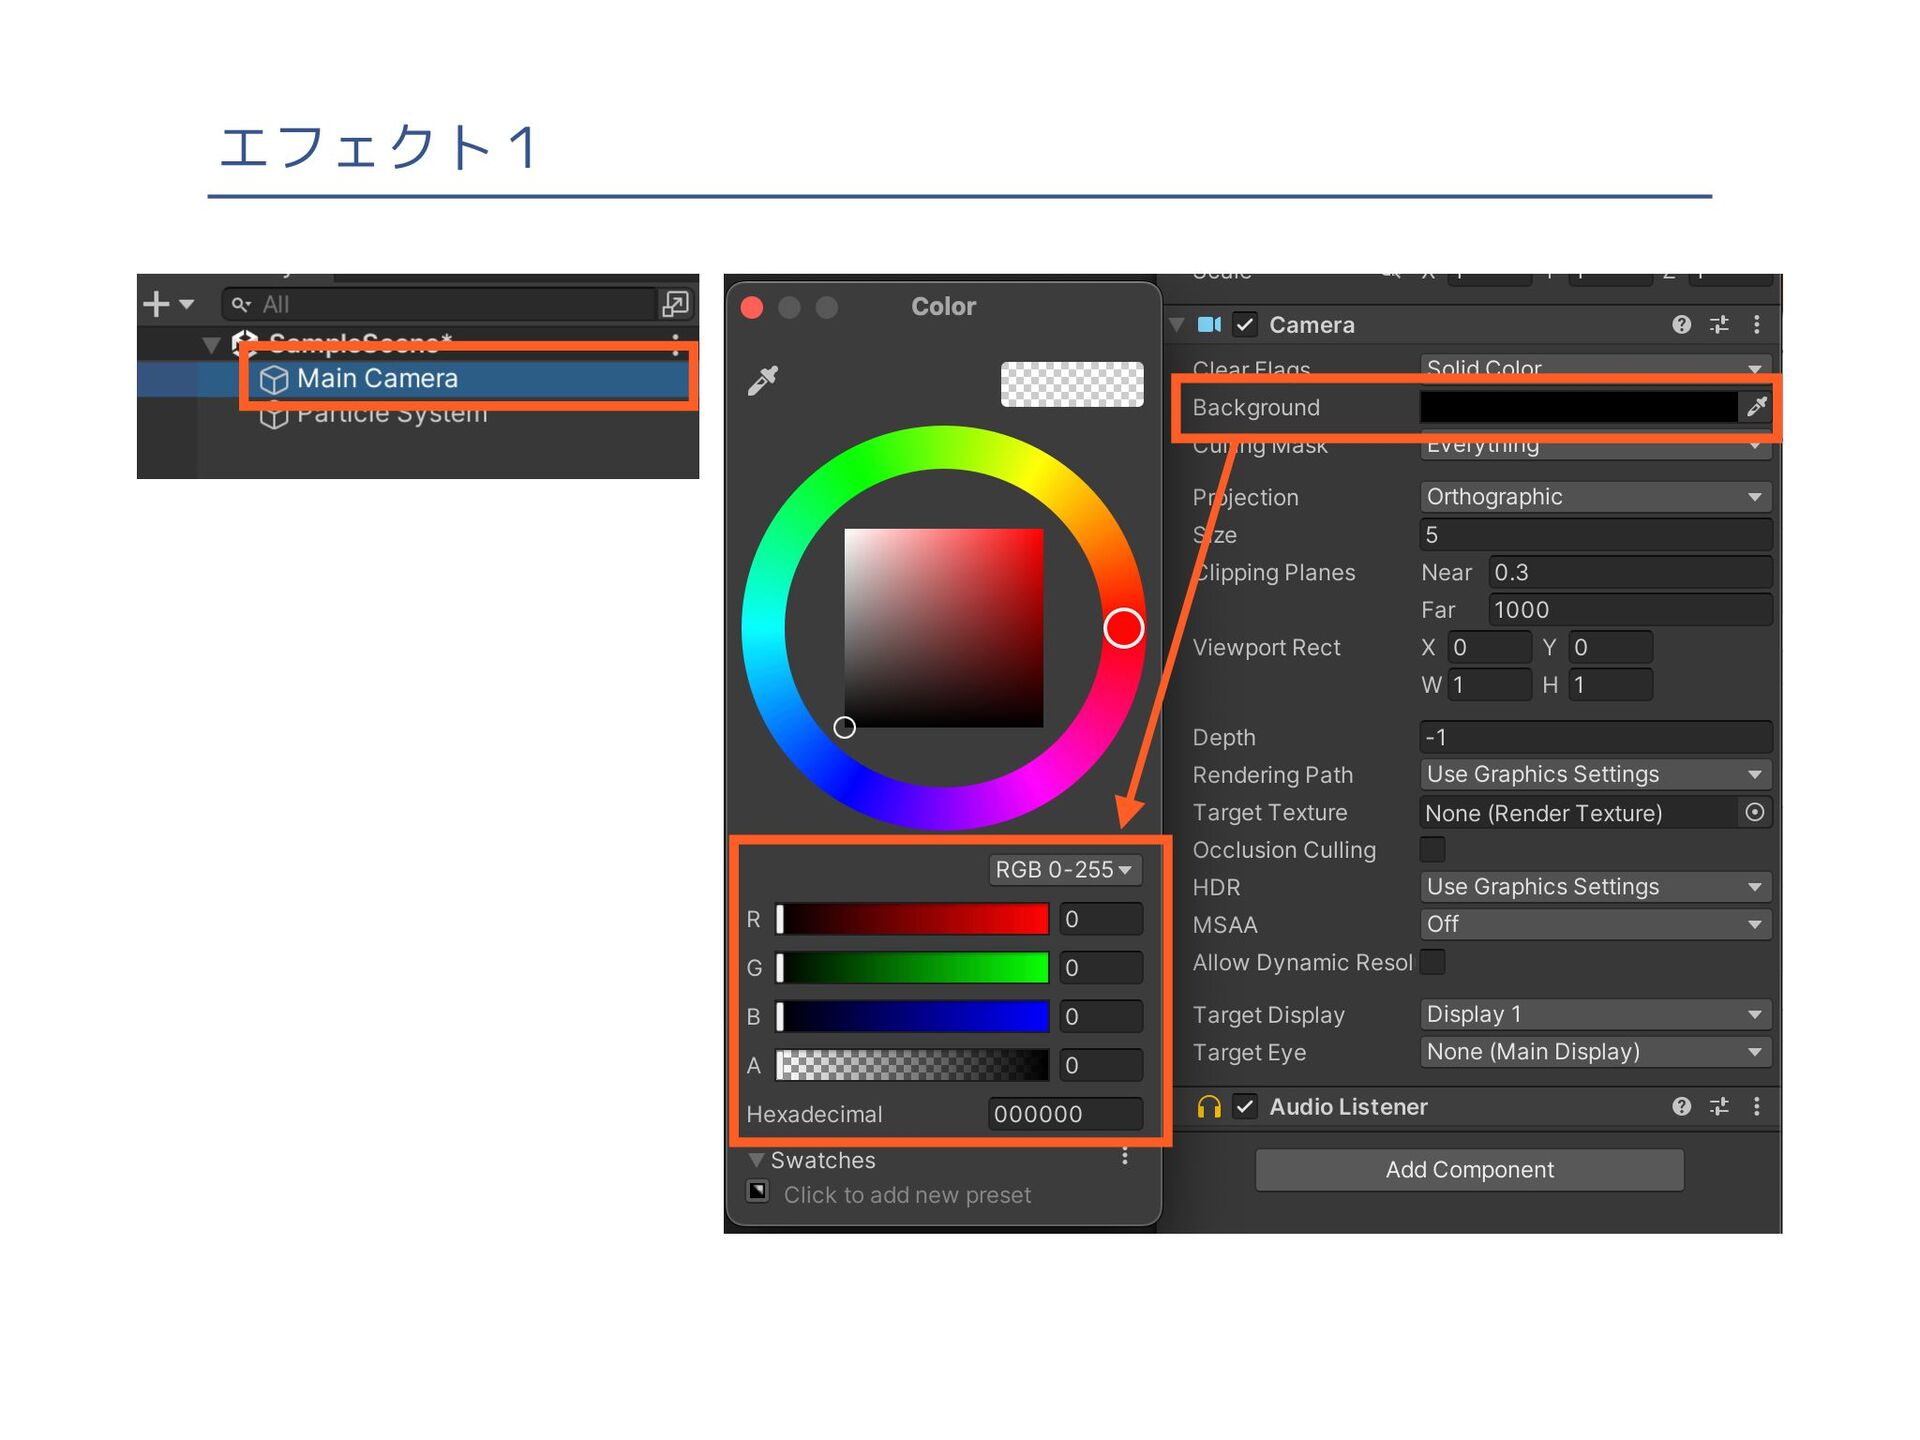
Task: Click the Background field eyedropper icon
Action: [1756, 406]
